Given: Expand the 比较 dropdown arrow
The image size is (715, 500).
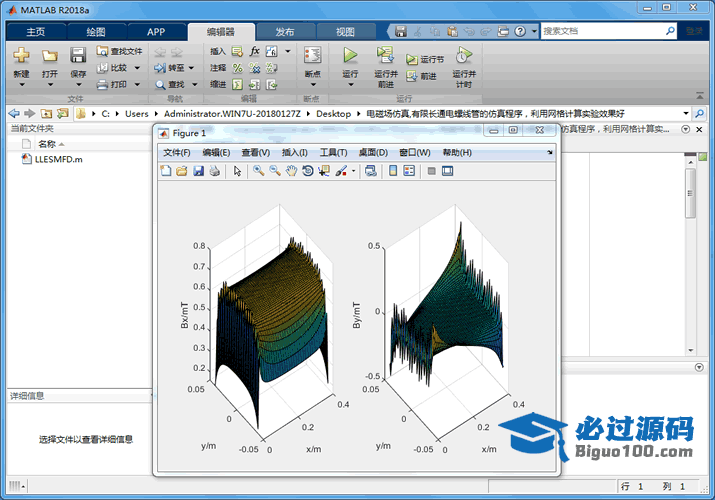Looking at the screenshot, I should (x=137, y=68).
